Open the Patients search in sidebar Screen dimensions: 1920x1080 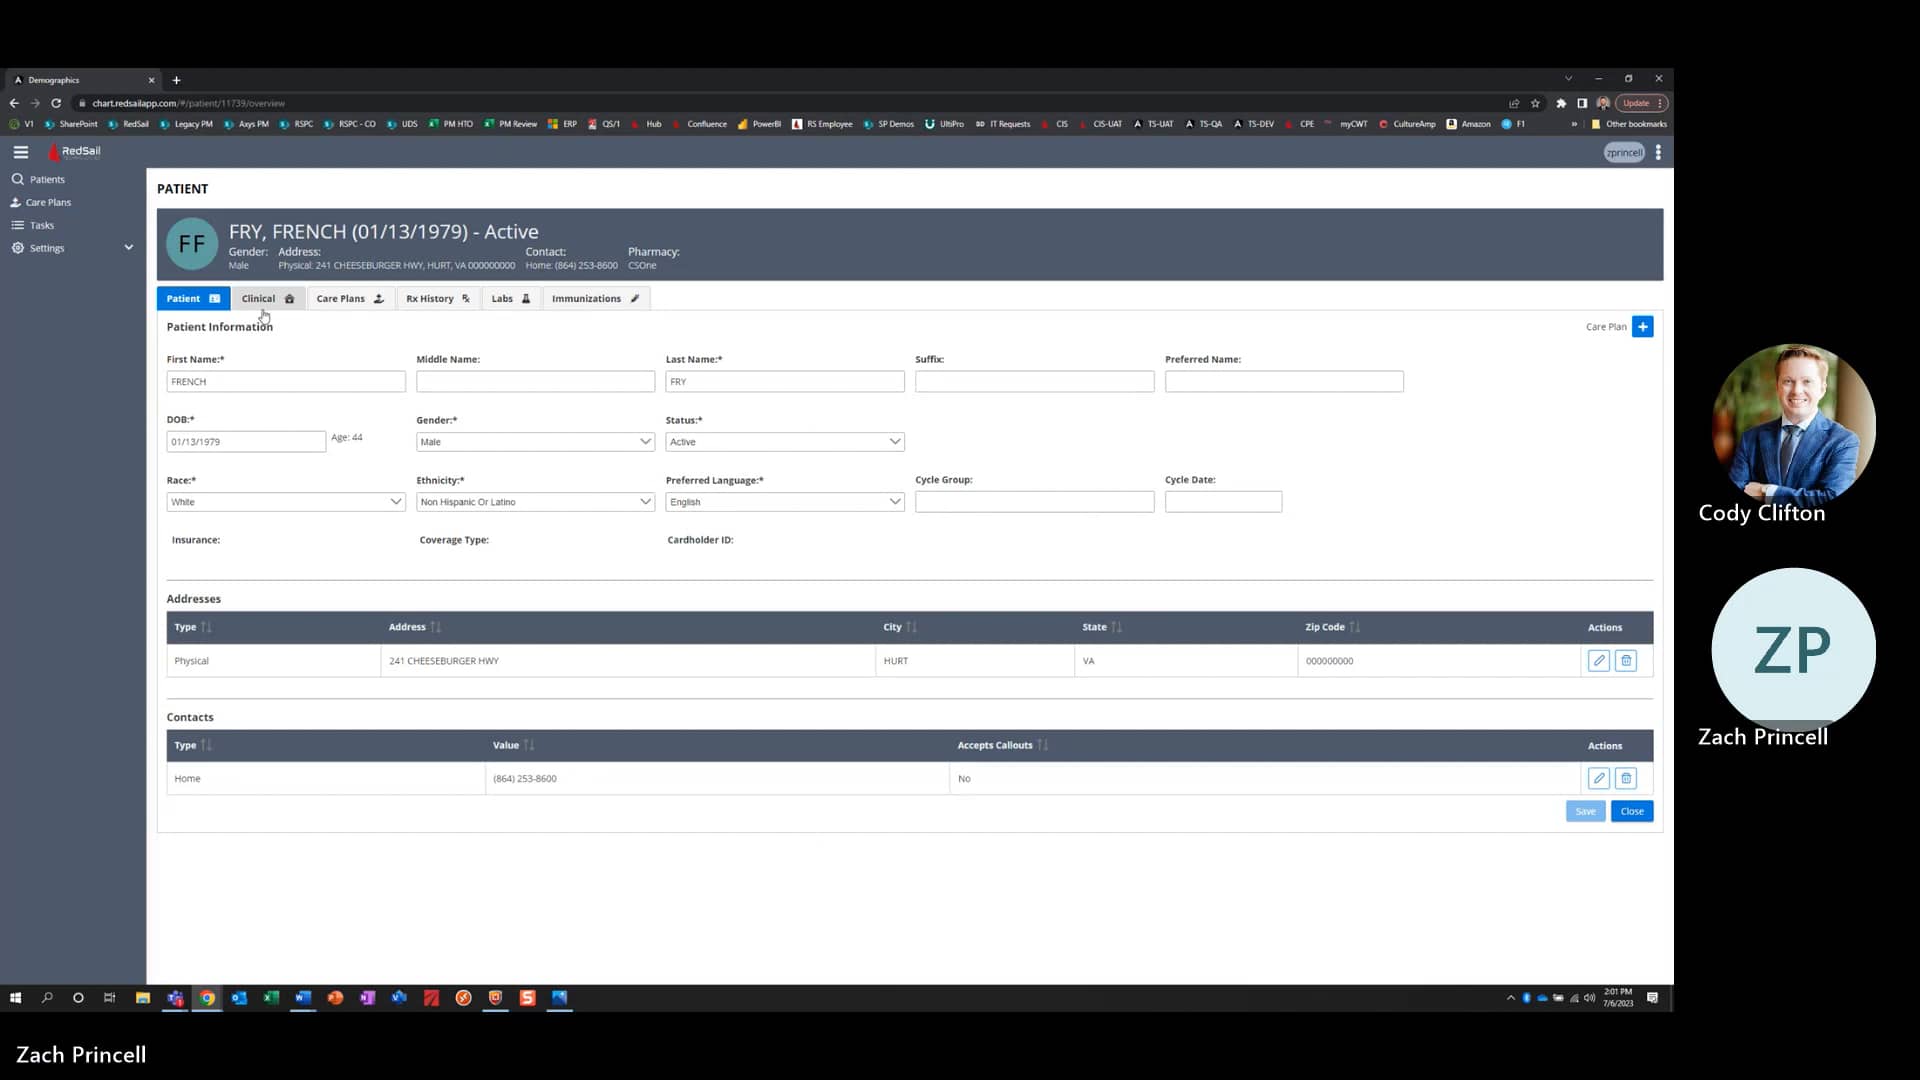[46, 179]
